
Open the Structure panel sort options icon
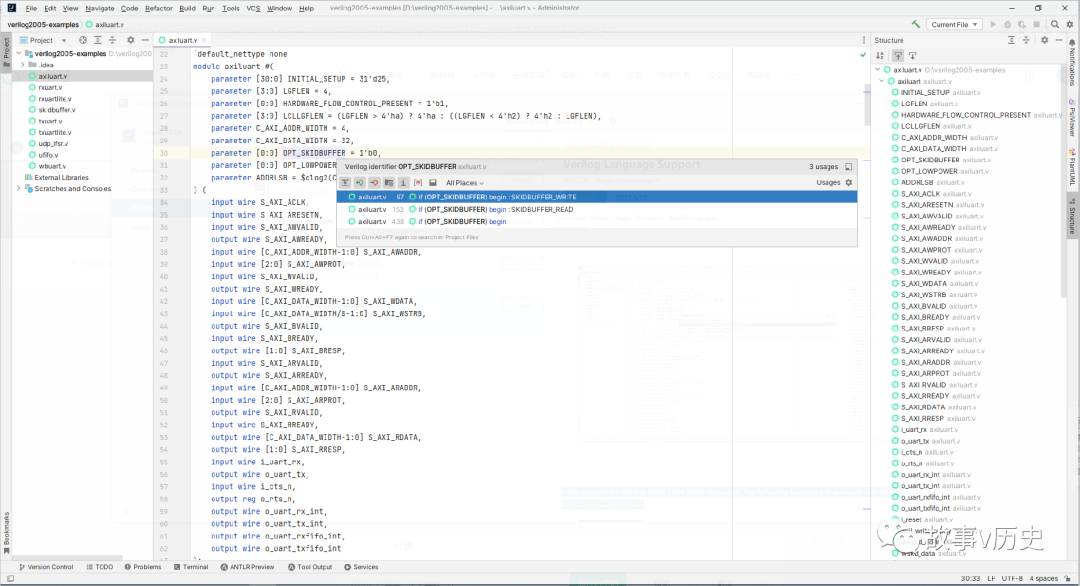[x=879, y=55]
